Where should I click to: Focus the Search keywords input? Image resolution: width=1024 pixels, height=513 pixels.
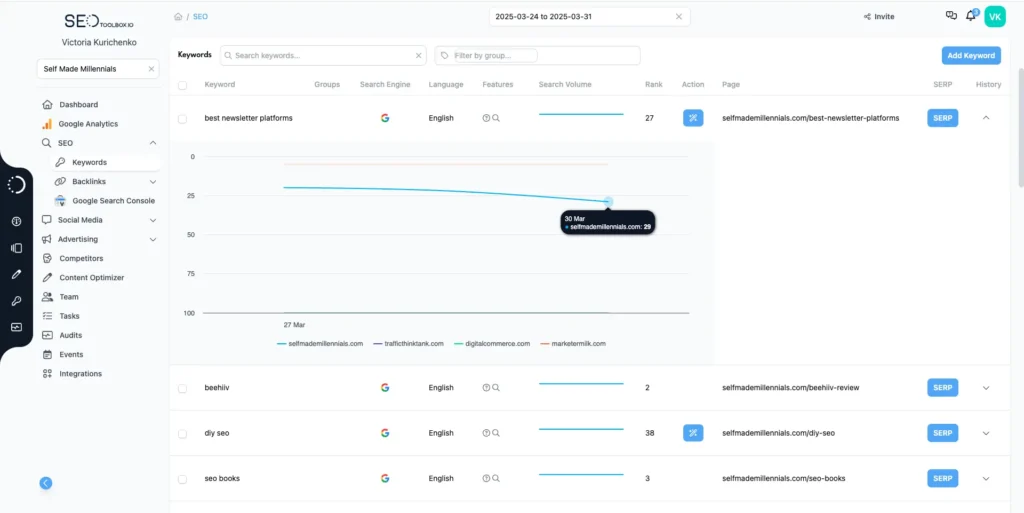coord(323,55)
